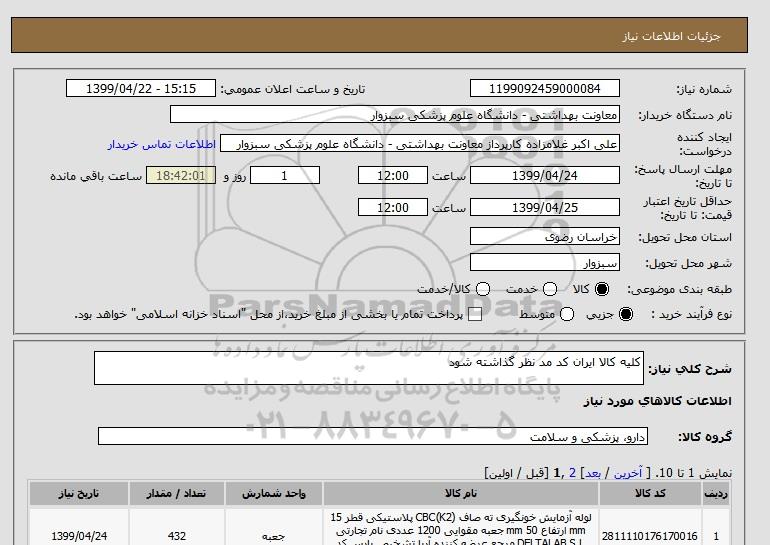770x545 pixels.
Task: Select the خدمت radio button
Action: [550, 289]
